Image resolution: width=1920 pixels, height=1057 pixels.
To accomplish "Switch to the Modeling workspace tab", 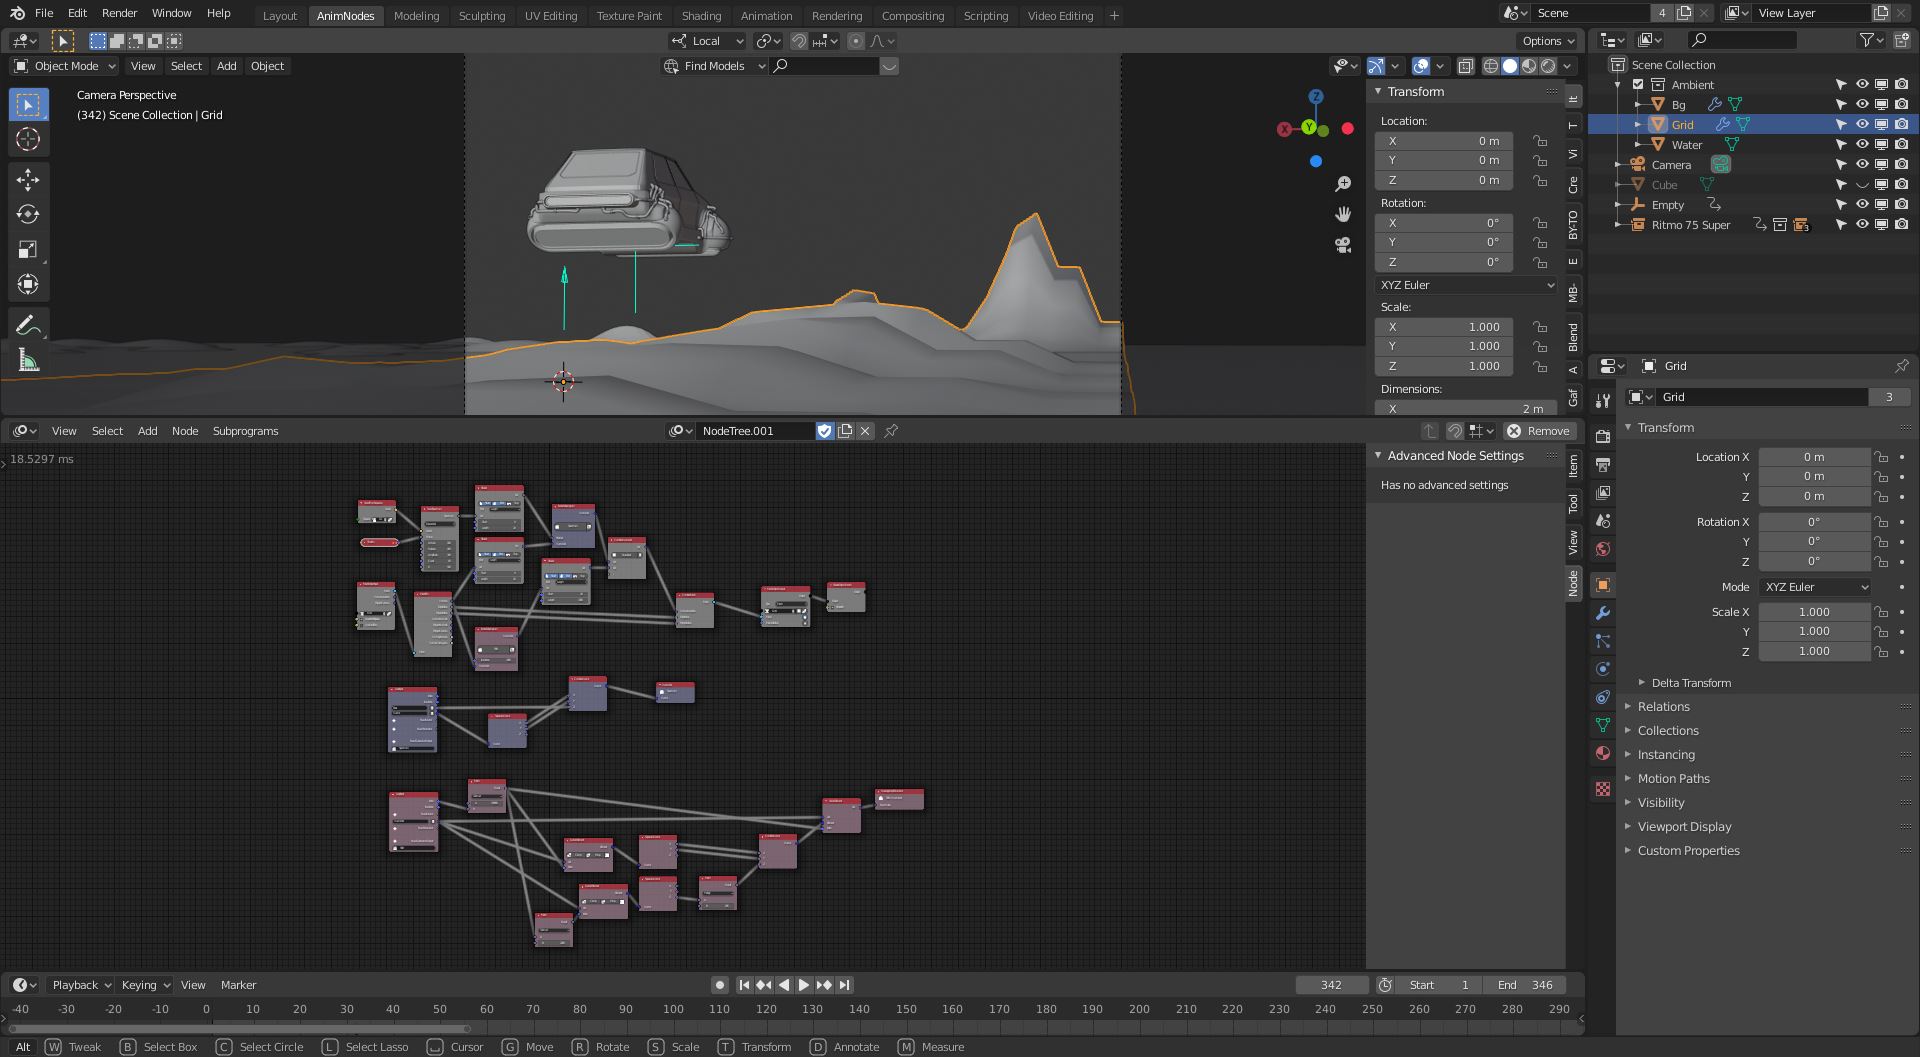I will click(416, 16).
